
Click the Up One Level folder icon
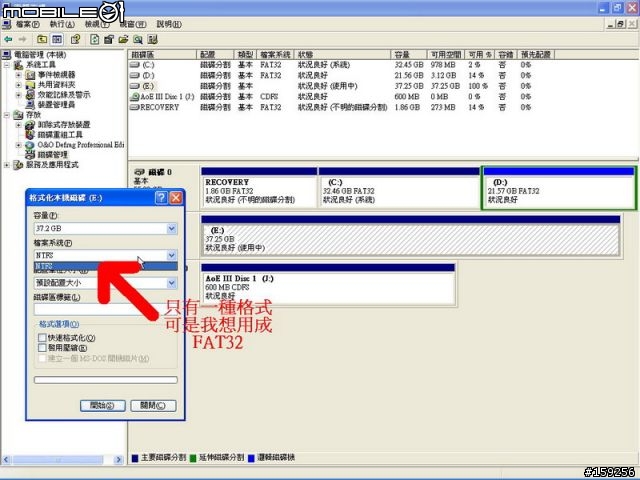click(42, 40)
